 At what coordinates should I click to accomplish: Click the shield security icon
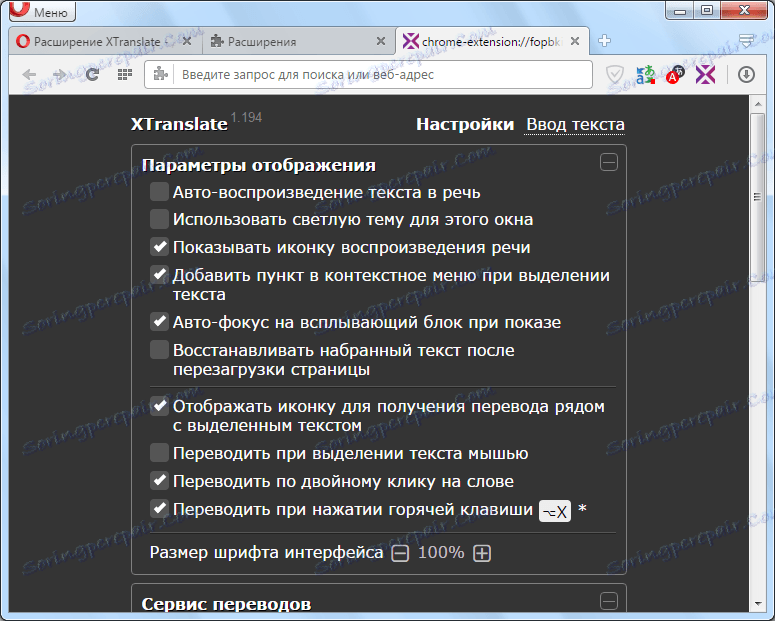[x=614, y=75]
